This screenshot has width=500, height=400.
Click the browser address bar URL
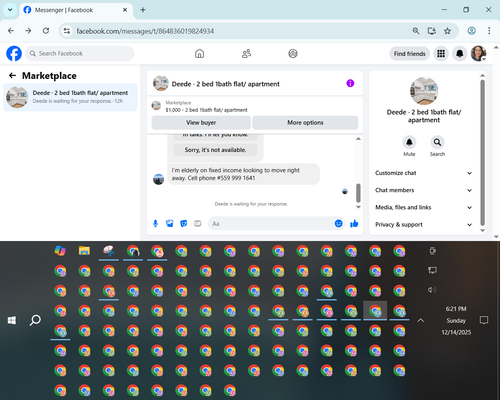(x=145, y=31)
